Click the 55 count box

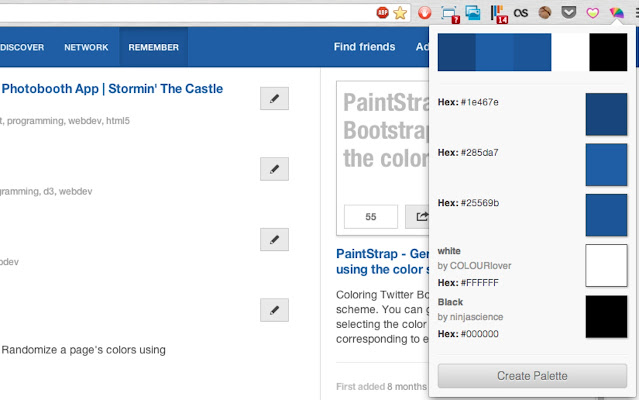[371, 217]
